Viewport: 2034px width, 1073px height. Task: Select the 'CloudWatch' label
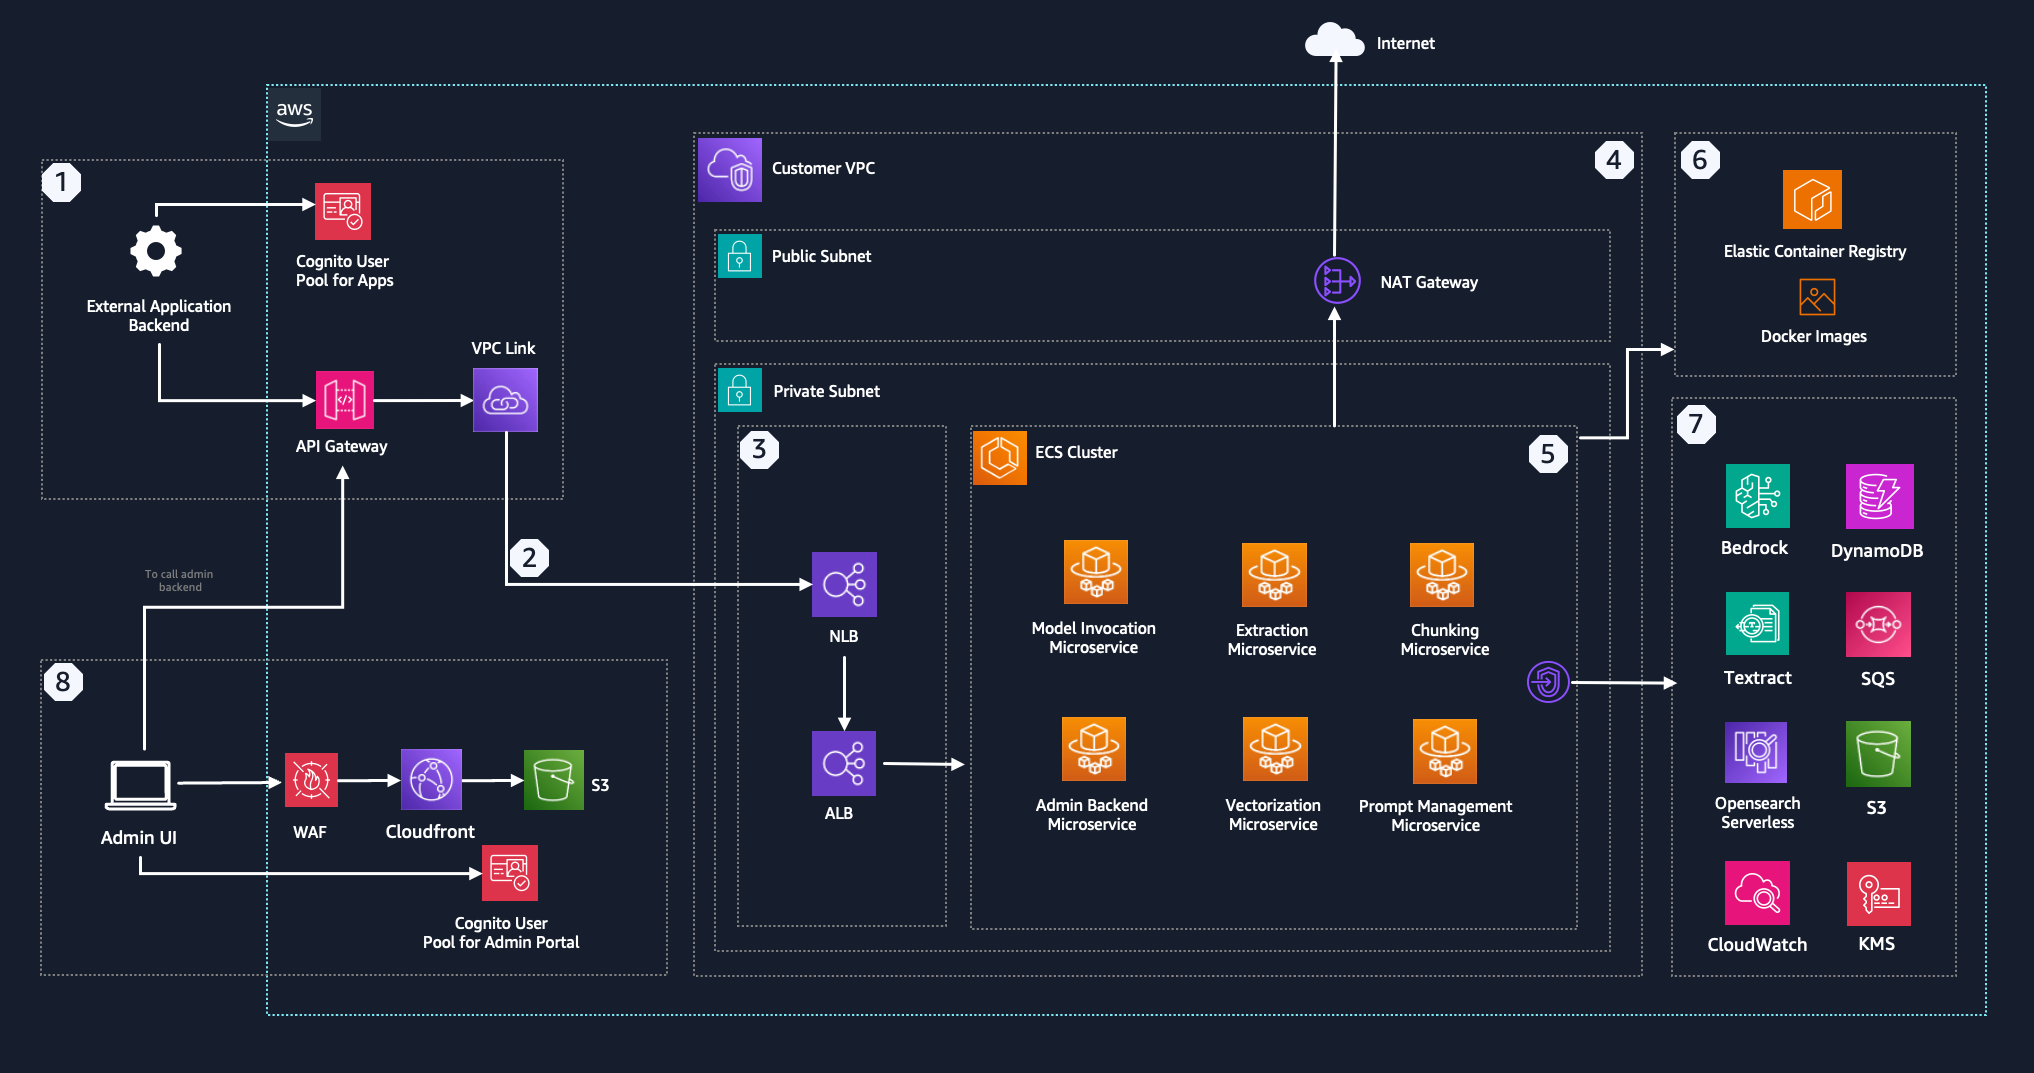(1757, 944)
